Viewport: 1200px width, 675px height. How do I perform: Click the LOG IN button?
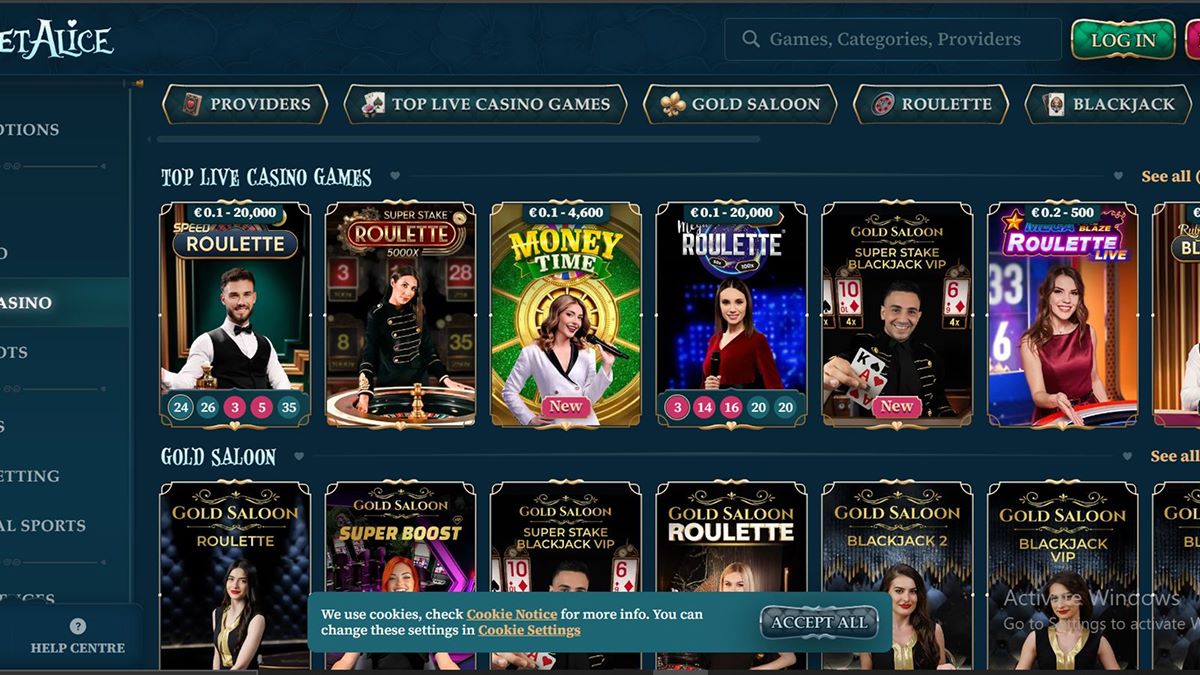[1123, 40]
